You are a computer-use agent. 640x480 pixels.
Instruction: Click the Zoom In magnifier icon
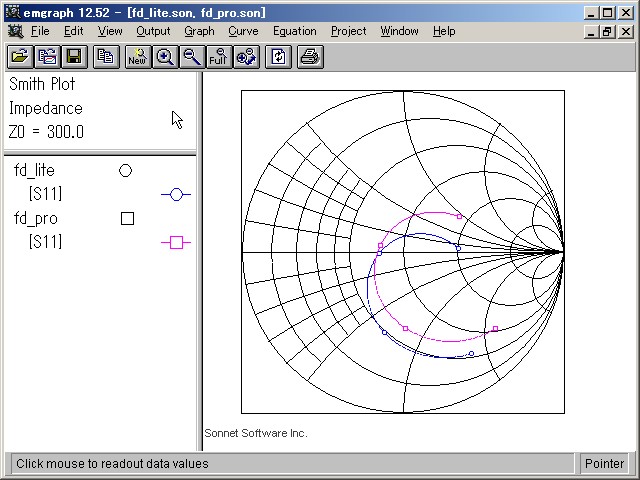pos(165,57)
